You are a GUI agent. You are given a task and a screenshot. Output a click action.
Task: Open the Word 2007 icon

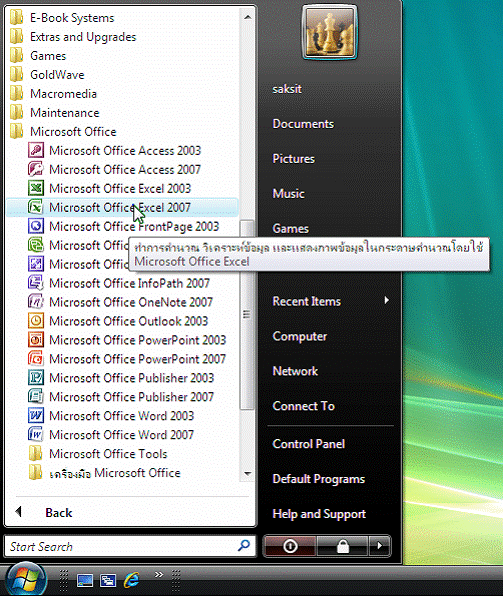(36, 434)
